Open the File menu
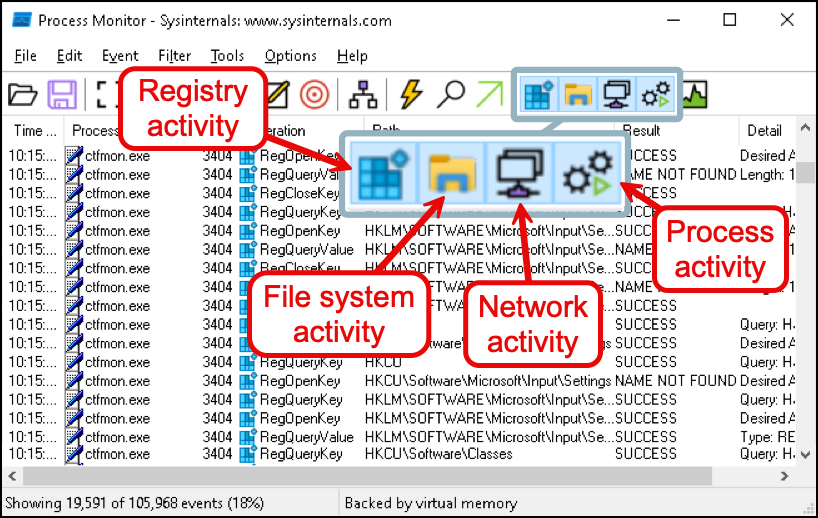 coord(26,55)
